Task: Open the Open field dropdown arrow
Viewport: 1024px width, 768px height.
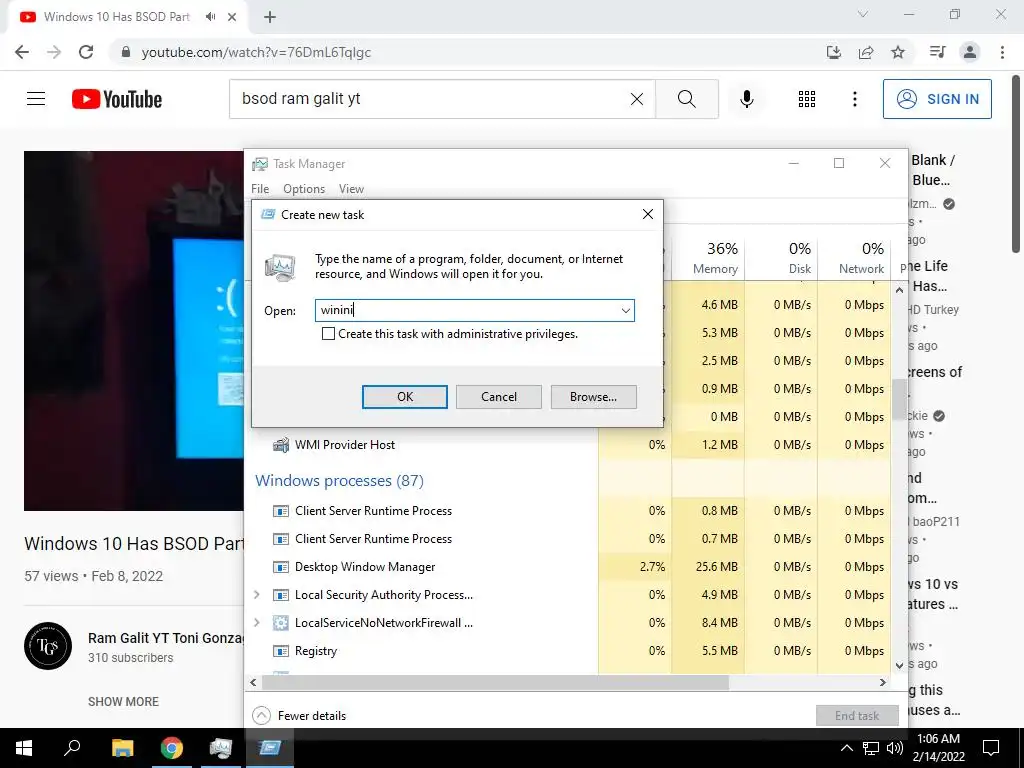Action: pyautogui.click(x=626, y=311)
